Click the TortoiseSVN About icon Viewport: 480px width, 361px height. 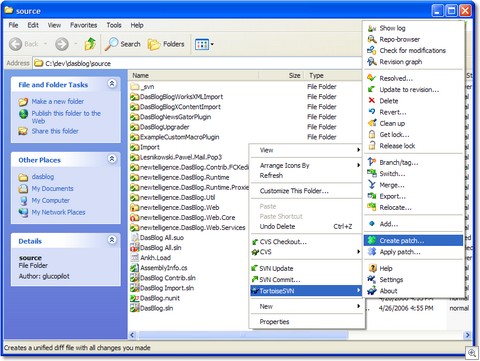pyautogui.click(x=372, y=291)
